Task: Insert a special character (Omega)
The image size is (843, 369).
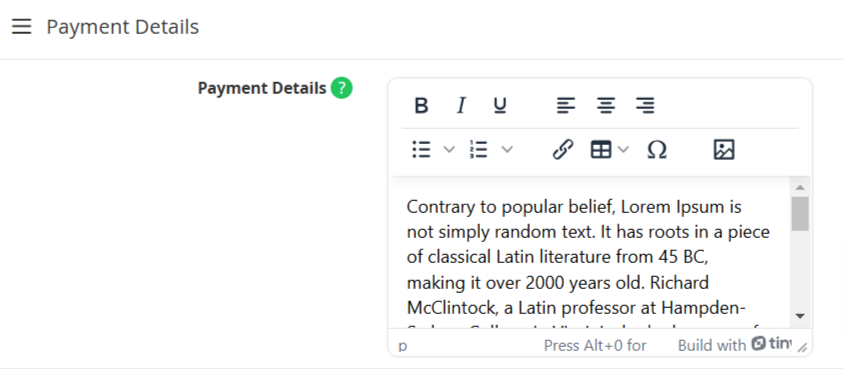Action: (656, 150)
